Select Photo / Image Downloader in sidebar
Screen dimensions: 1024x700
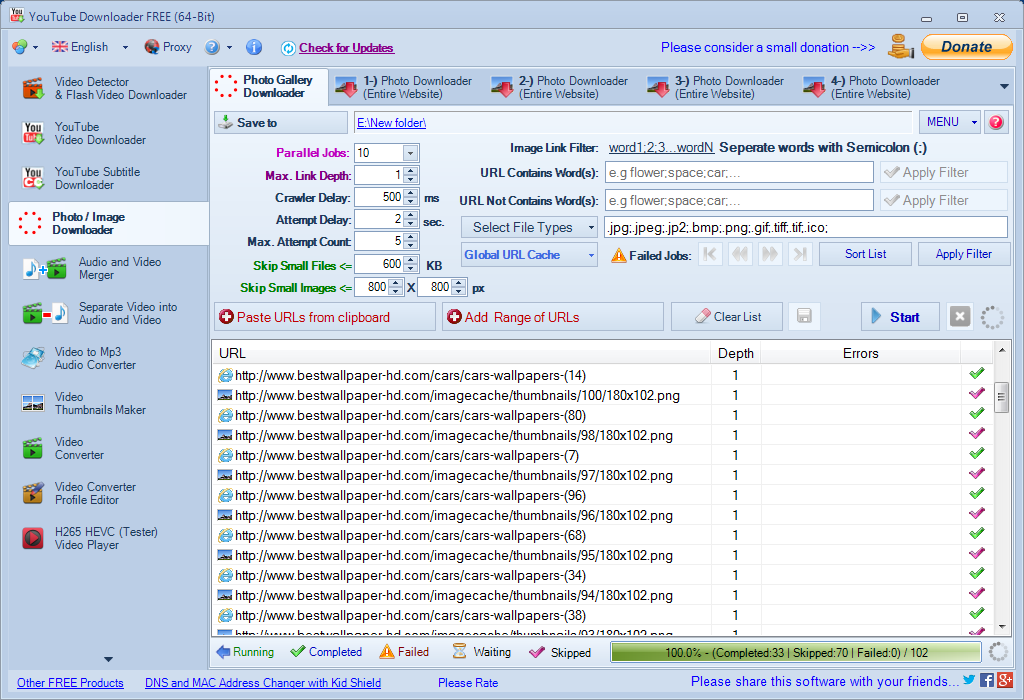[x=108, y=223]
